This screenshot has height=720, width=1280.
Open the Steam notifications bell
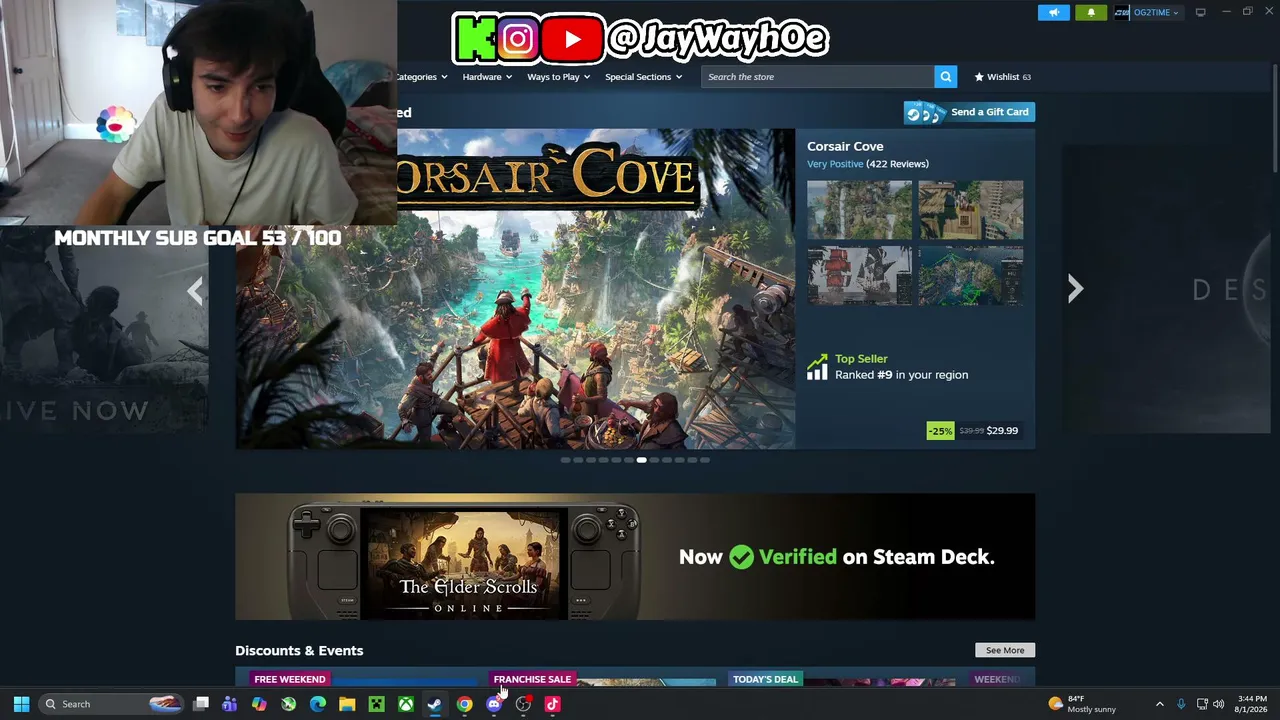[1091, 12]
